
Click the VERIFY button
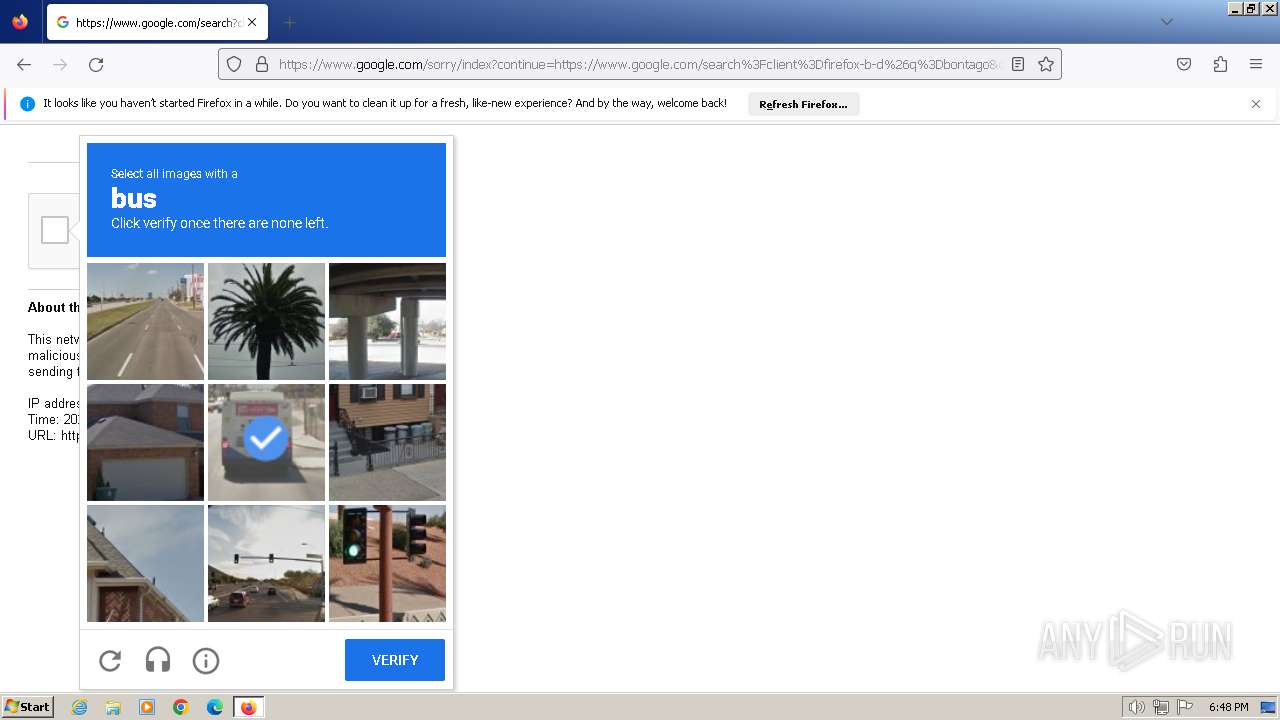click(x=395, y=660)
